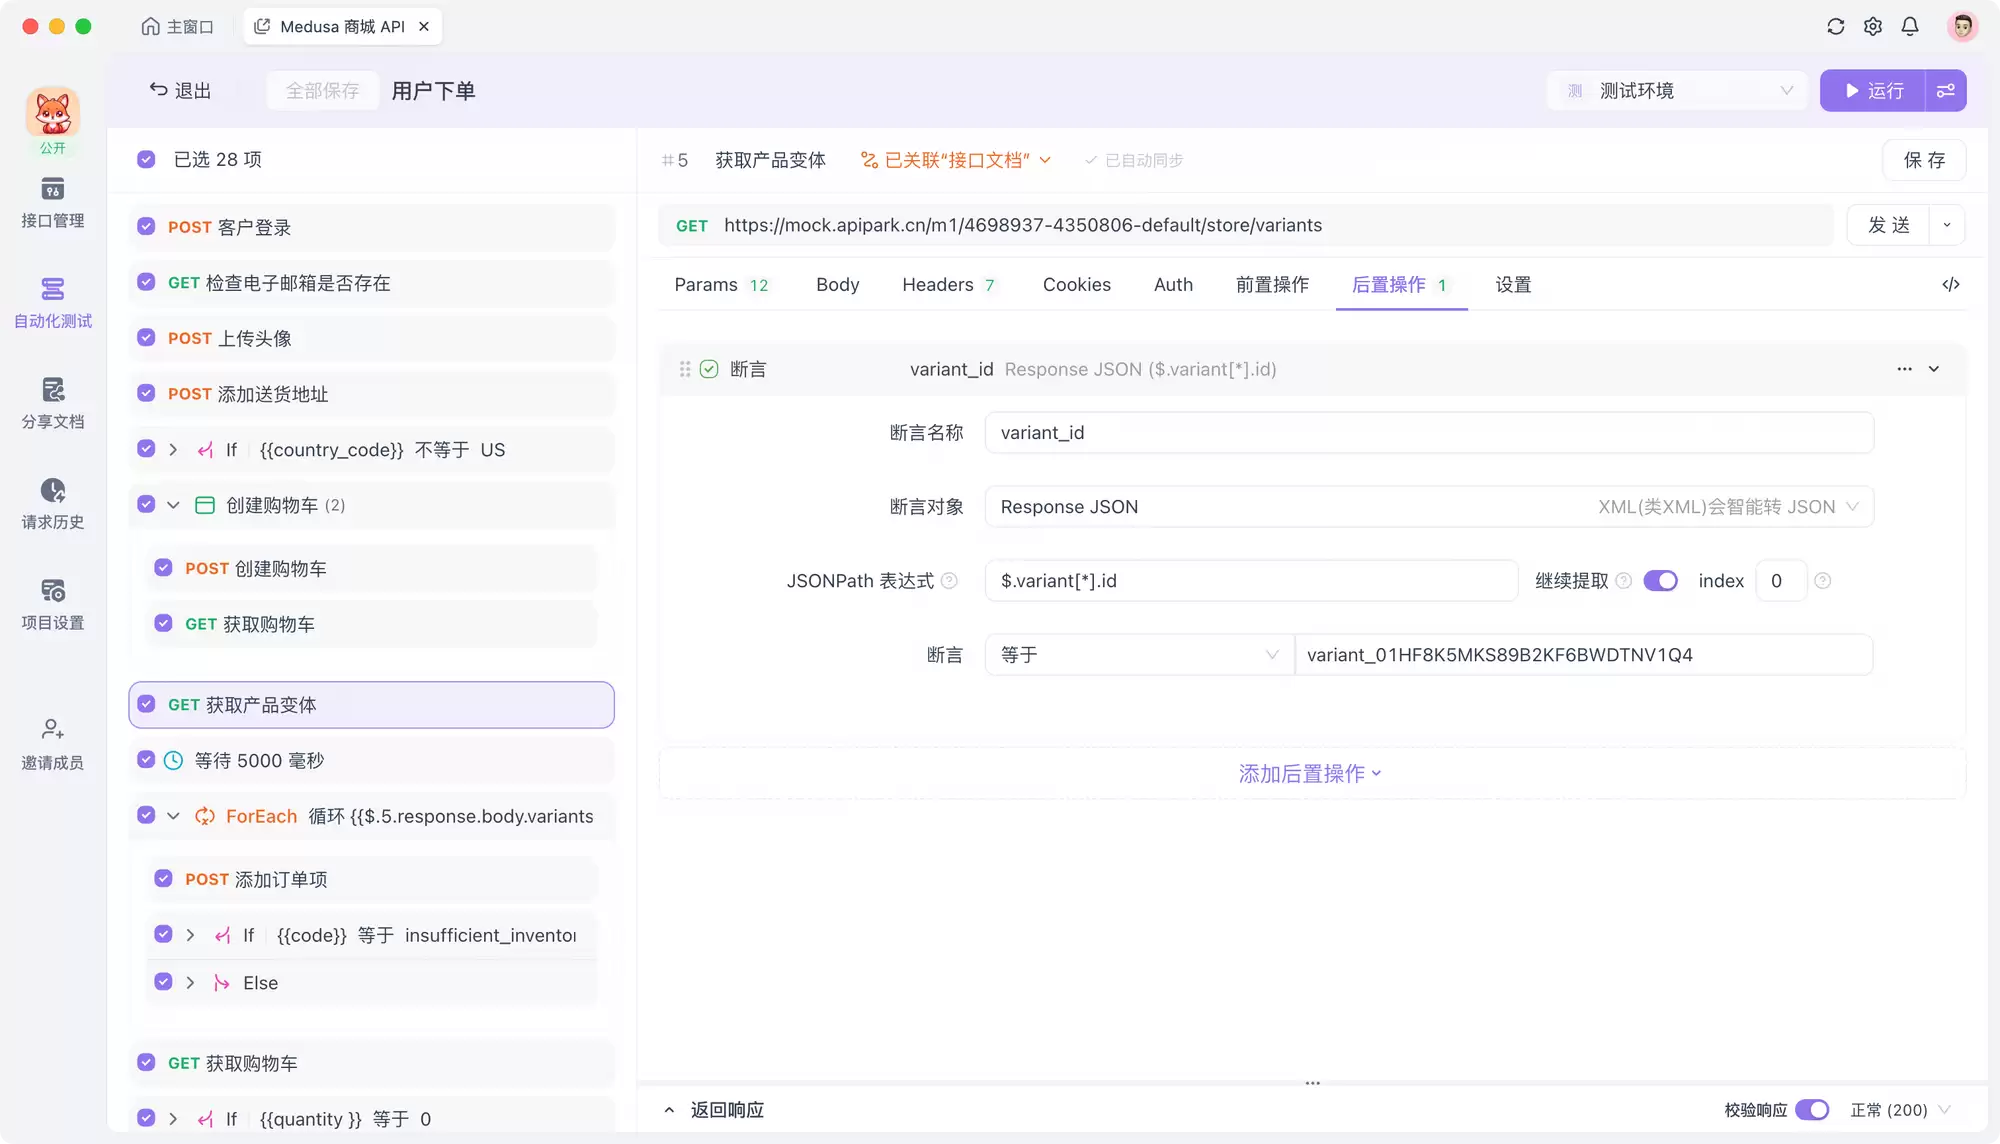Switch to the Params tab
This screenshot has height=1144, width=2000.
(x=721, y=285)
